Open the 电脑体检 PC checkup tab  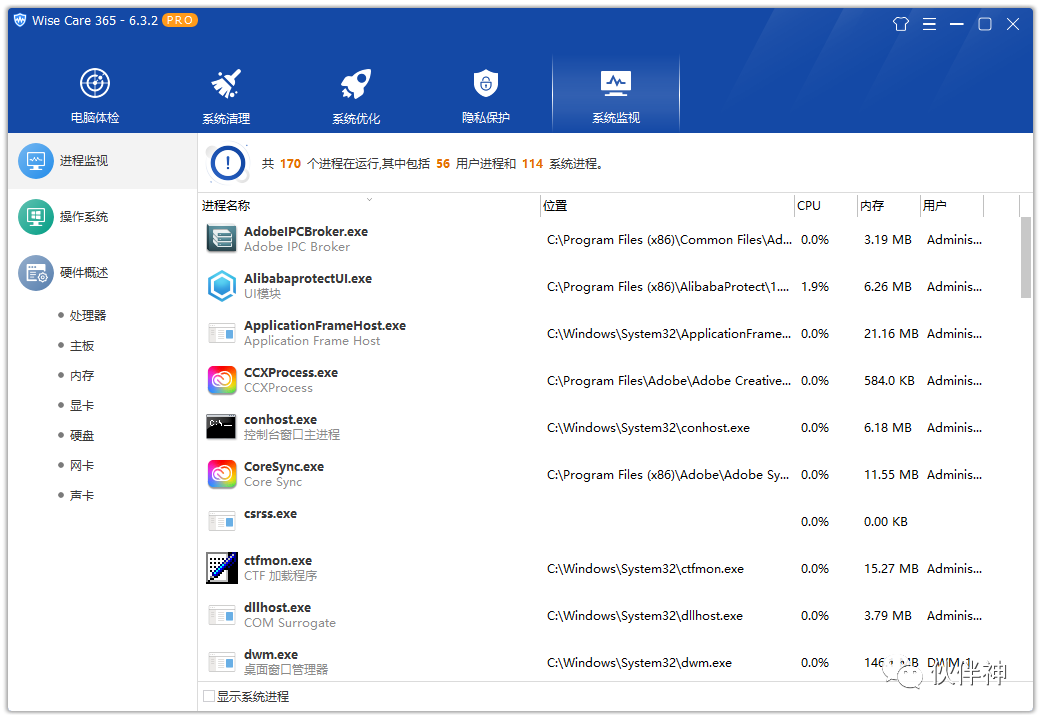pos(95,95)
